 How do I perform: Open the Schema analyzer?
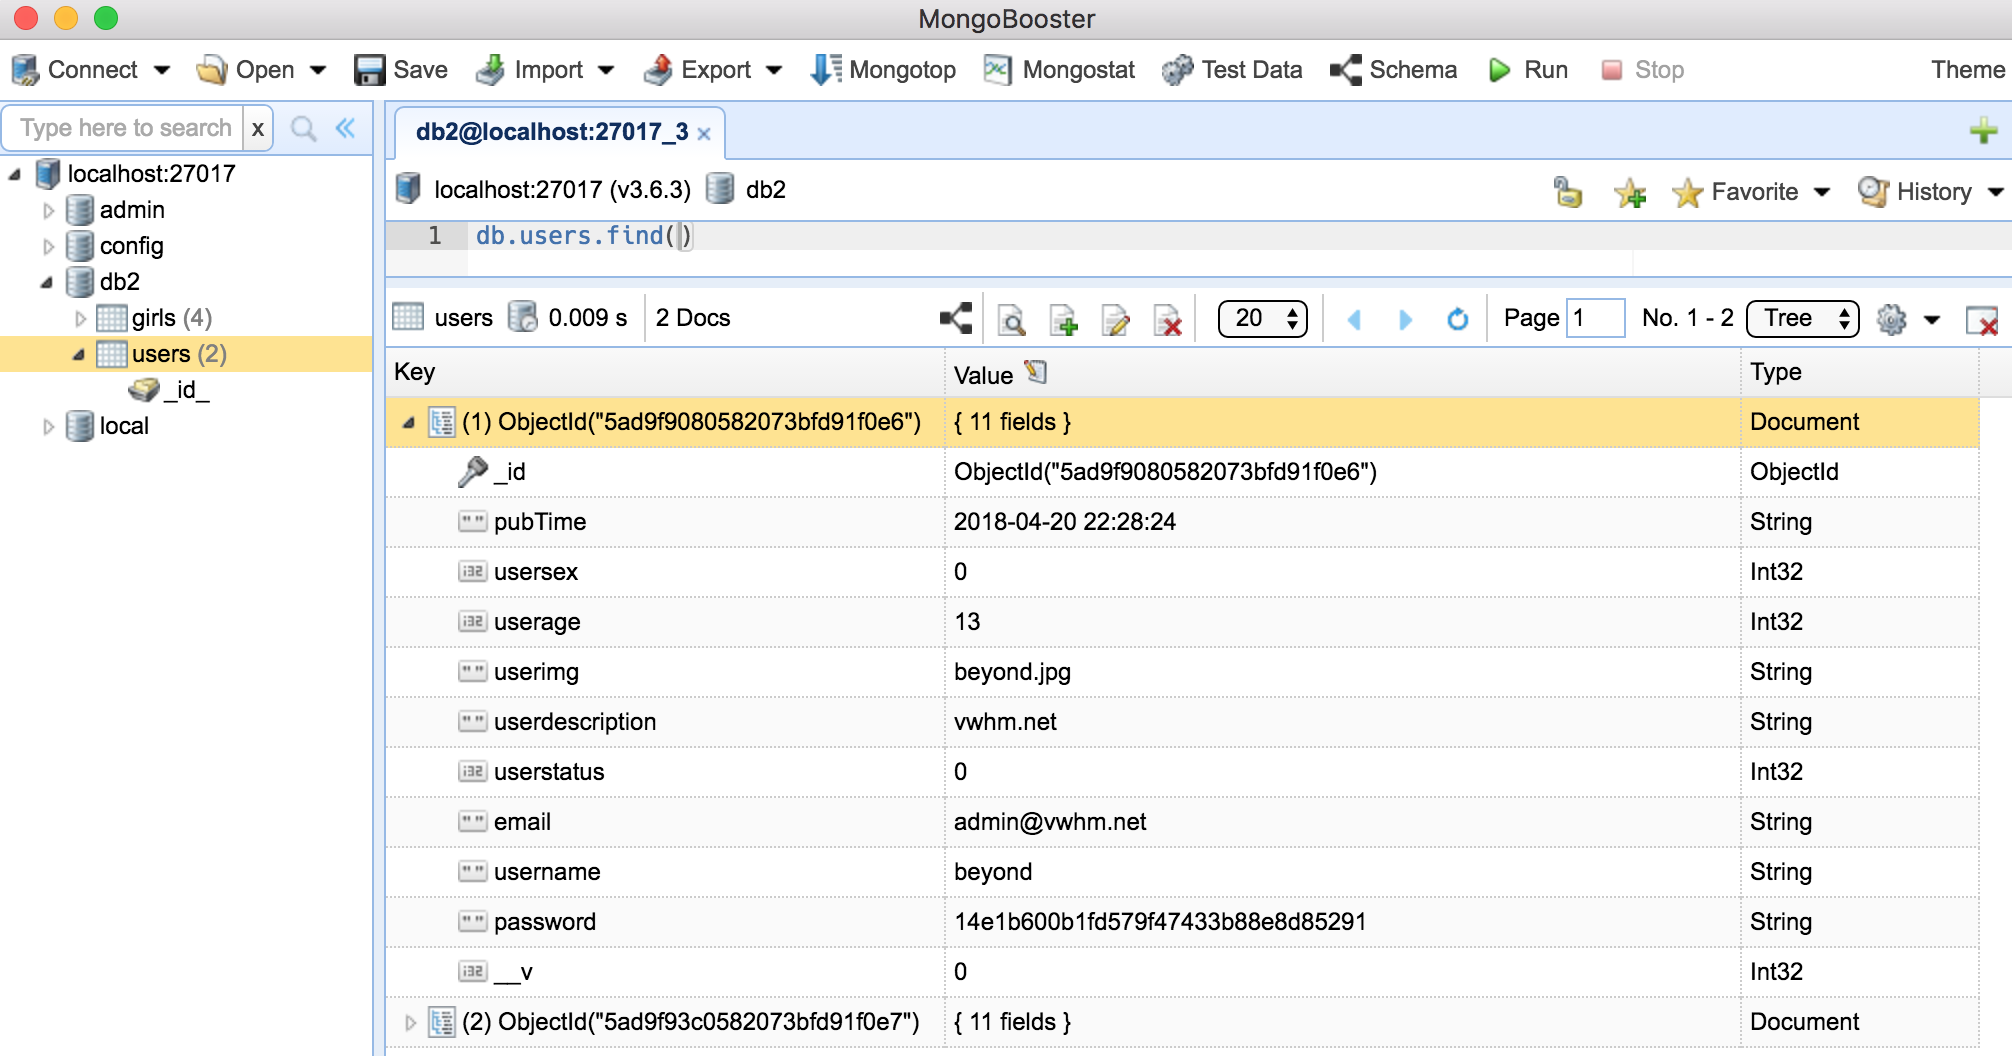click(x=1393, y=70)
